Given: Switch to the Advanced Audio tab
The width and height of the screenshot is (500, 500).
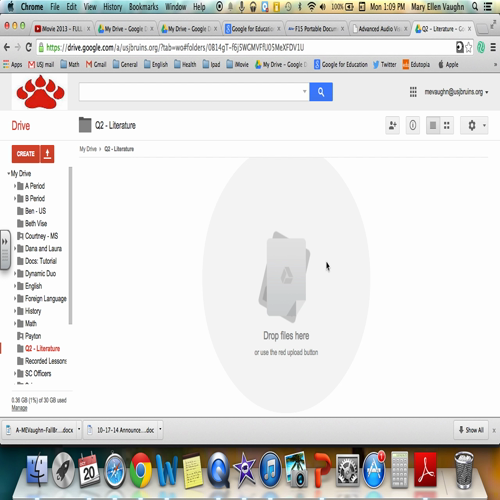Looking at the screenshot, I should 379,29.
